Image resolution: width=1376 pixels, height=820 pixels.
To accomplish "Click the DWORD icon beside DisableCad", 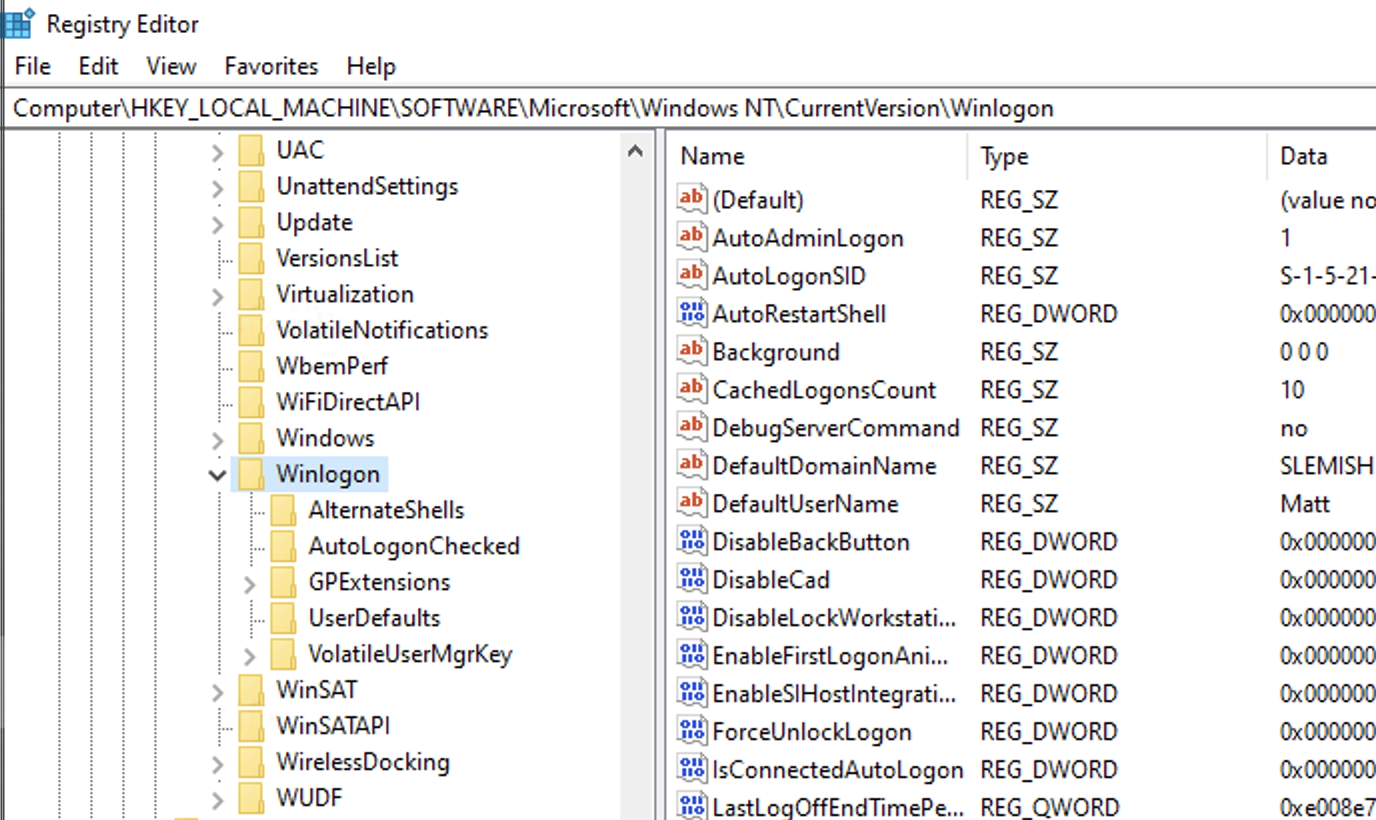I will 691,579.
